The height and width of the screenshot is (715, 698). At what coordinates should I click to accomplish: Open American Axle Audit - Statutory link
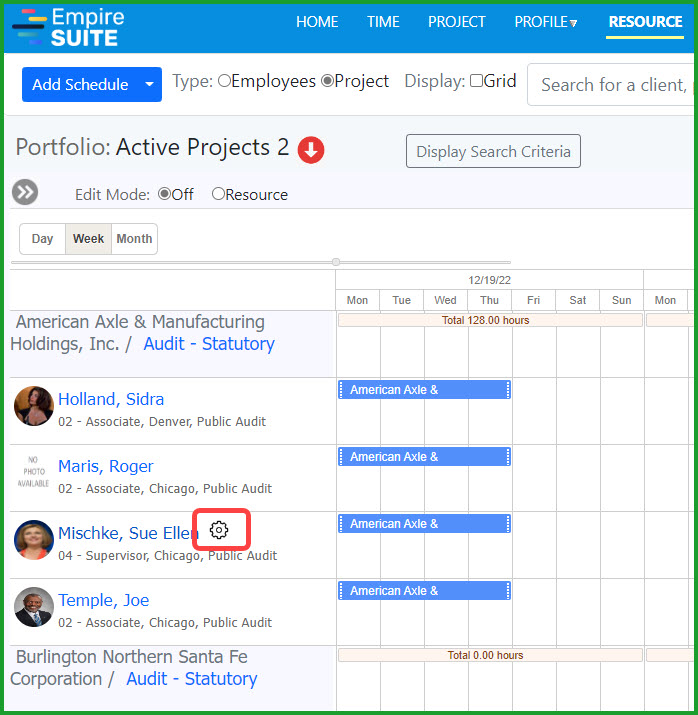pos(209,343)
